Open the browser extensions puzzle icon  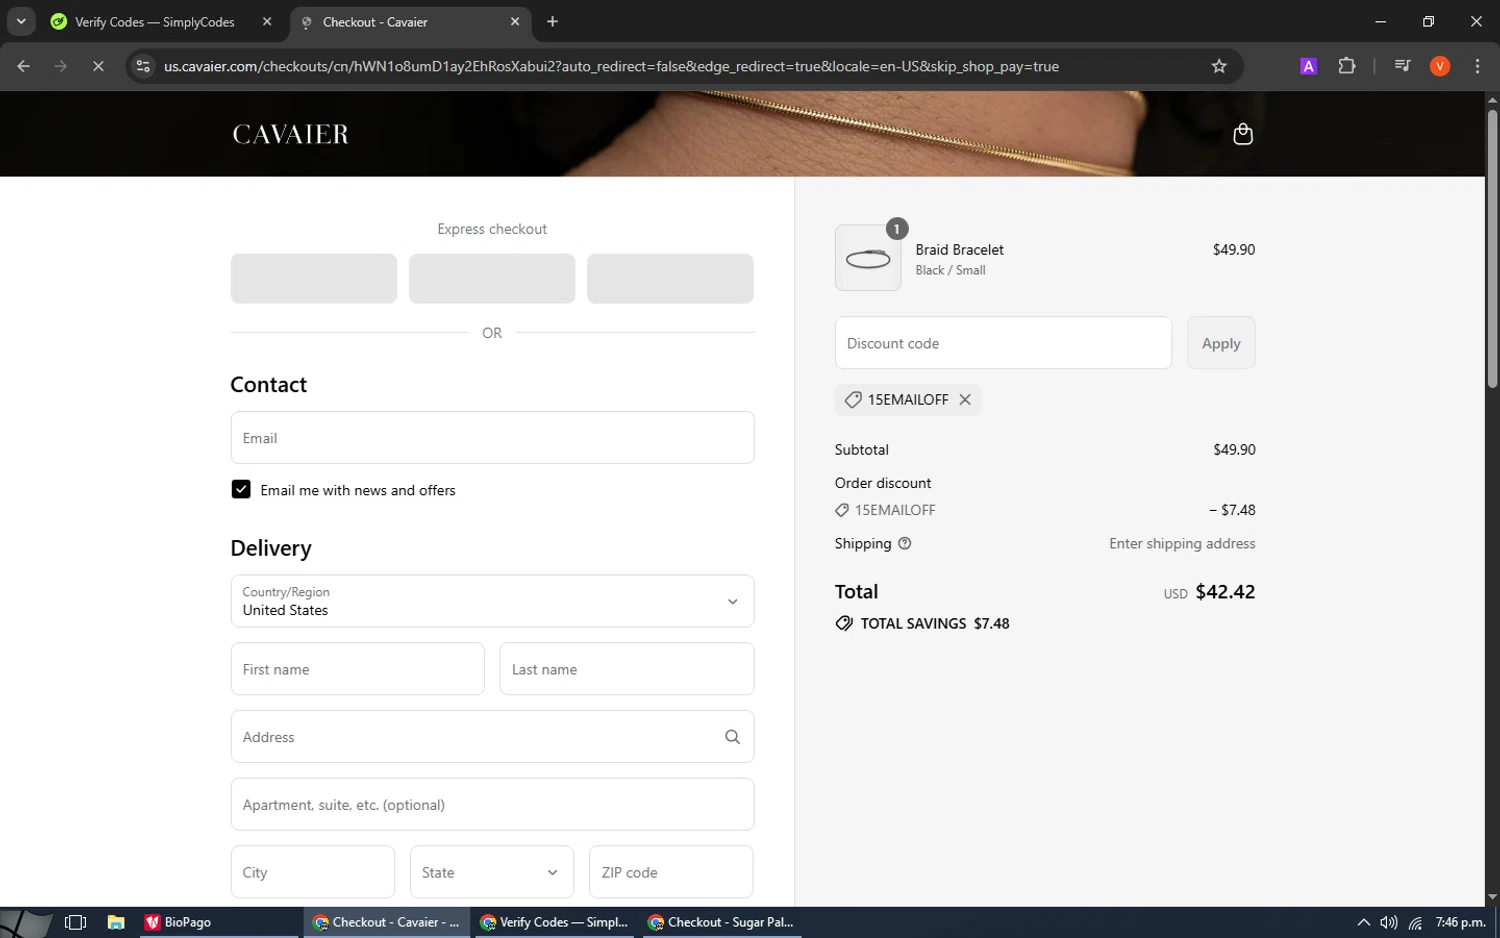tap(1347, 66)
